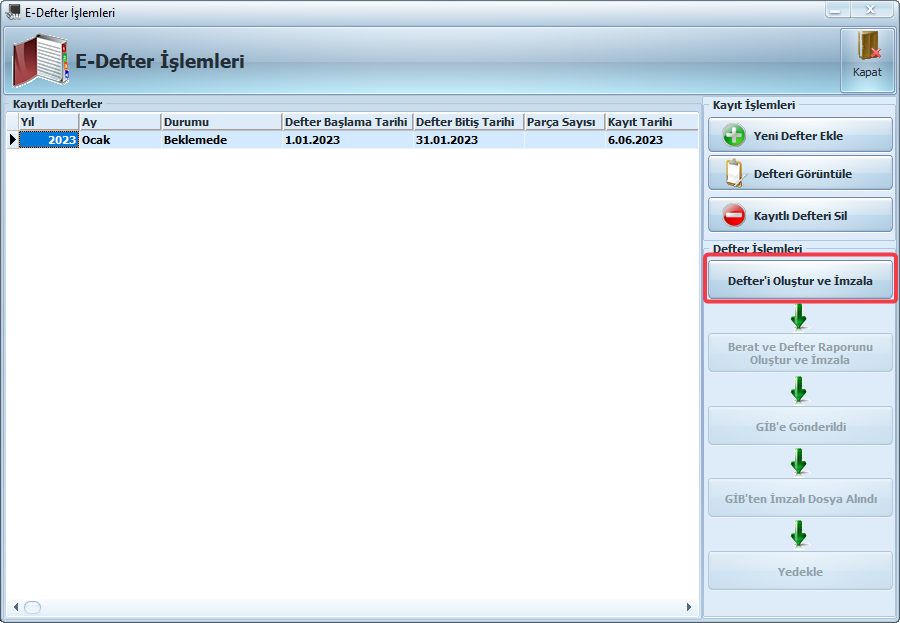Click the horizontal scrollbar right arrow

pos(689,607)
